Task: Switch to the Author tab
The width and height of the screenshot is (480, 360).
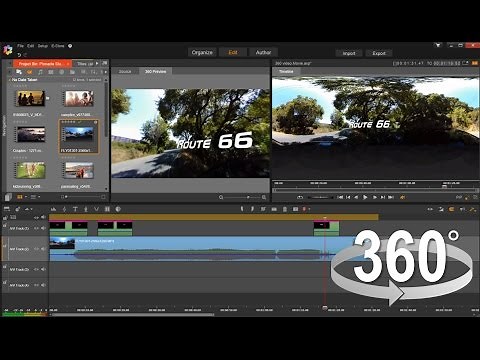Action: [263, 52]
